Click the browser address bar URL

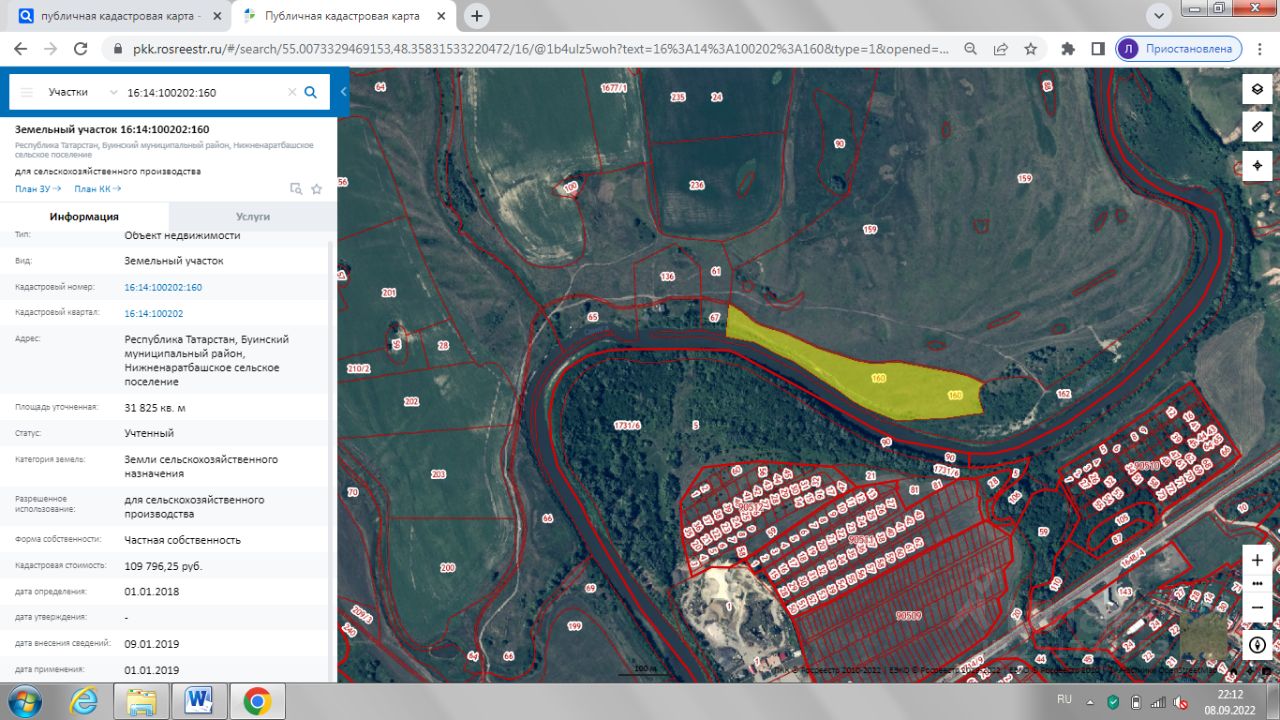click(x=540, y=48)
